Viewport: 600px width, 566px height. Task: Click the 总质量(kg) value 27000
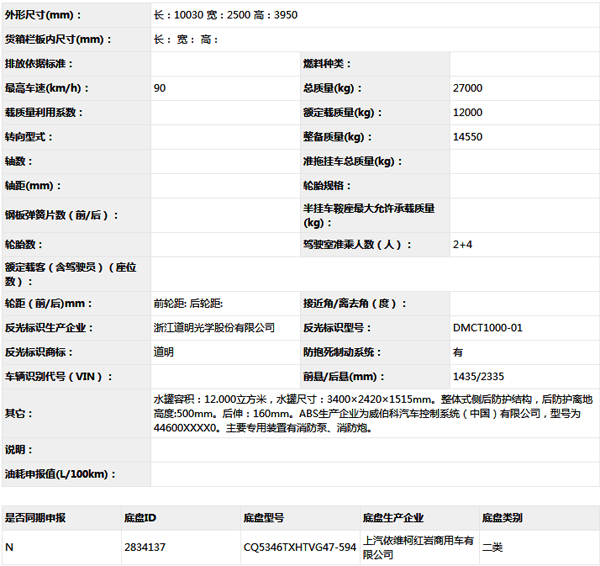click(x=467, y=88)
